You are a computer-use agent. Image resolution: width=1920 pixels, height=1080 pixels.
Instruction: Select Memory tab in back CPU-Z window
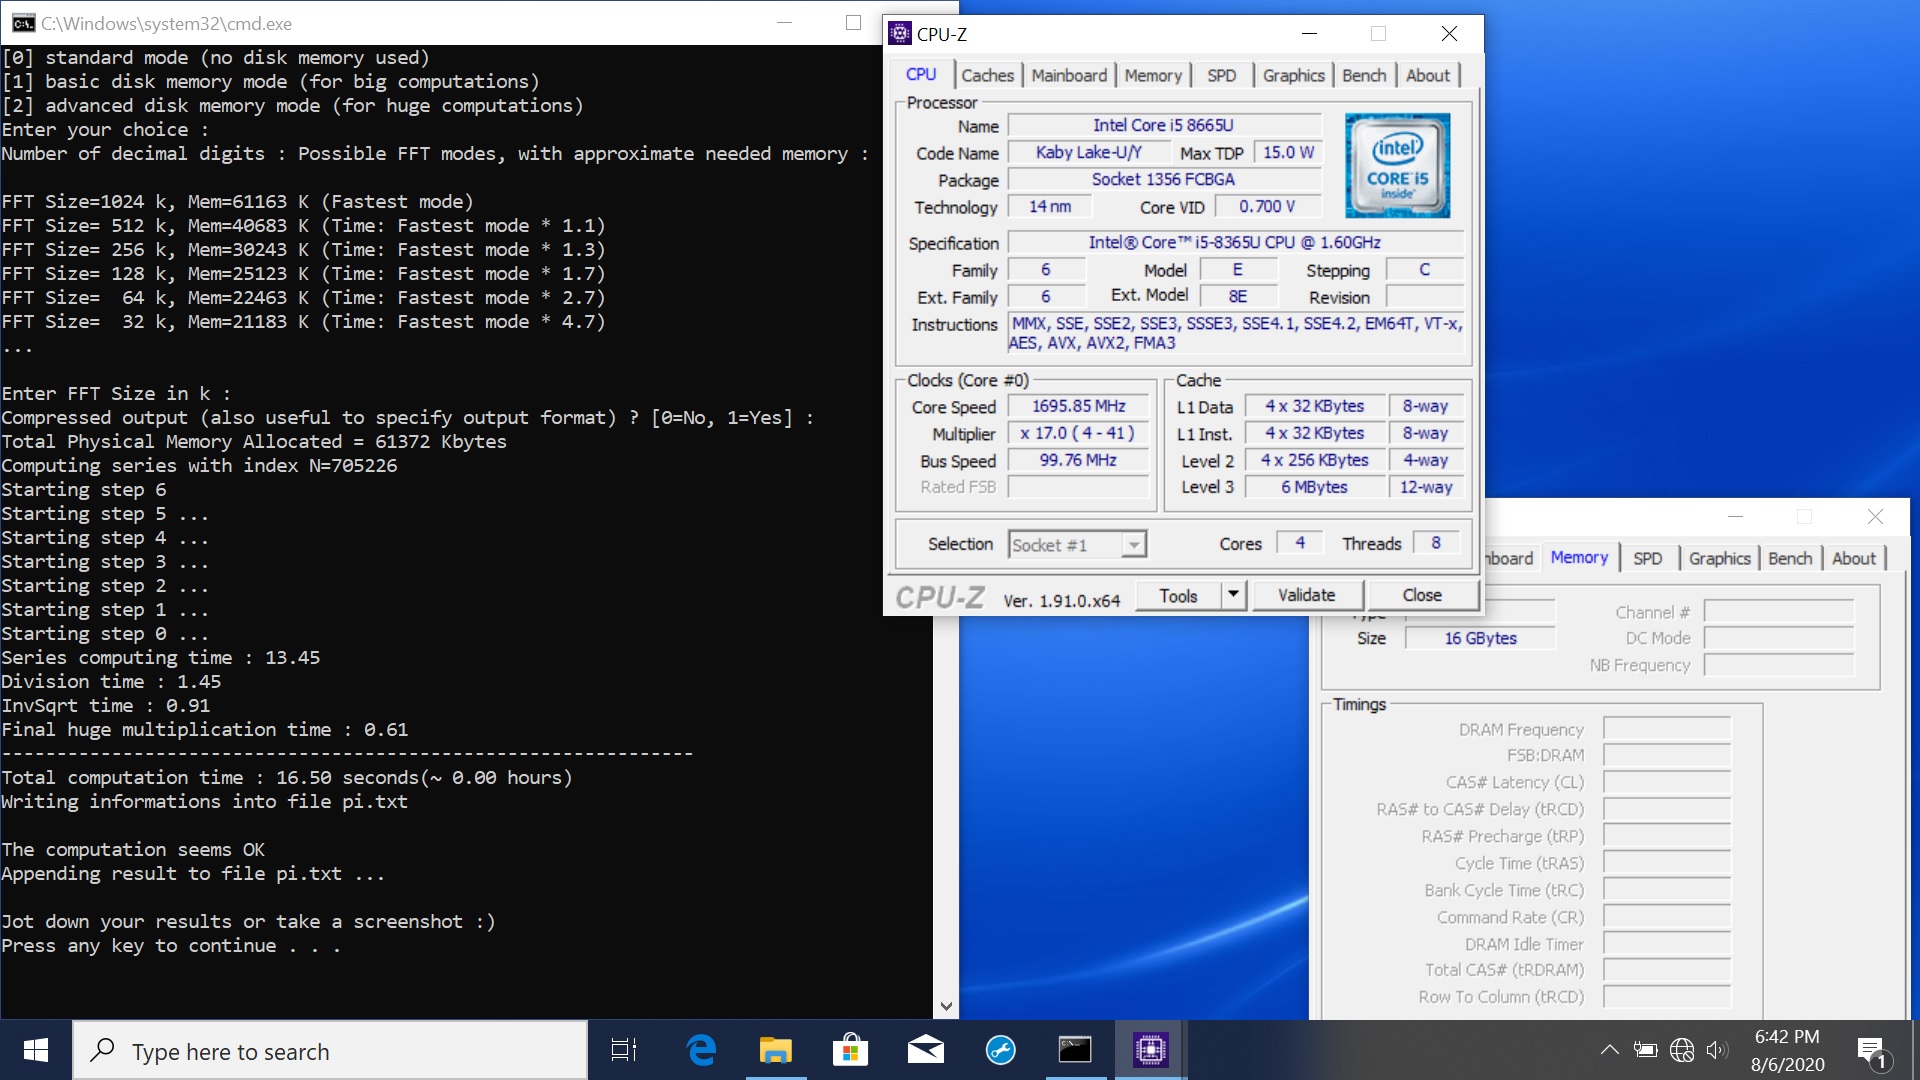[x=1579, y=558]
